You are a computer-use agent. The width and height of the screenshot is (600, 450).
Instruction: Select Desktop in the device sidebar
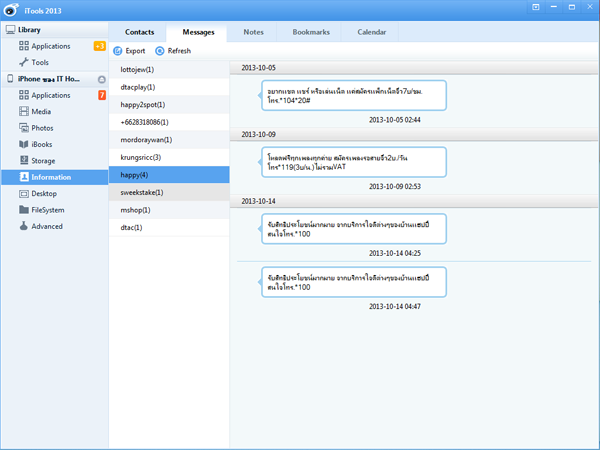pos(43,193)
